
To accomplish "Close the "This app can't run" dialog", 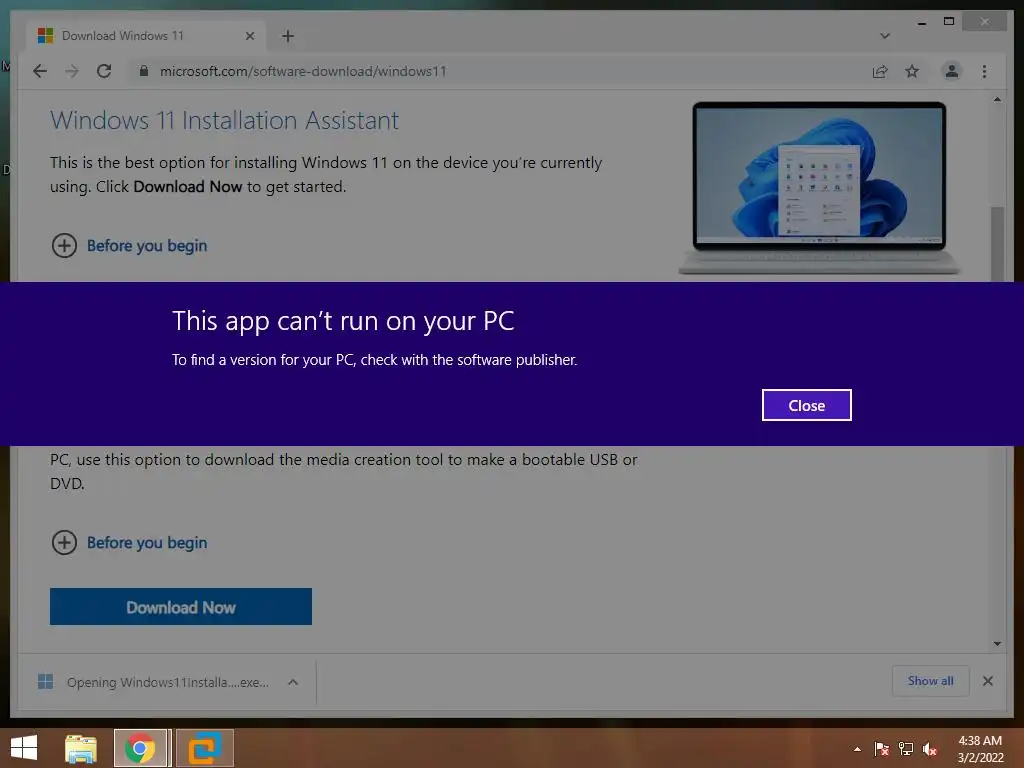I will coord(807,405).
